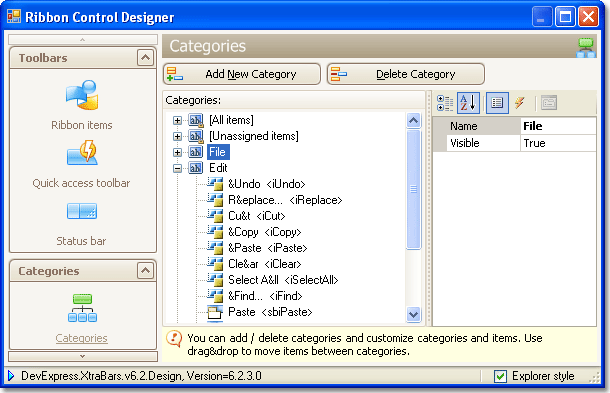Select the R&eplace... <iReplace> item
Screen dimensions: 610x393
(x=285, y=200)
